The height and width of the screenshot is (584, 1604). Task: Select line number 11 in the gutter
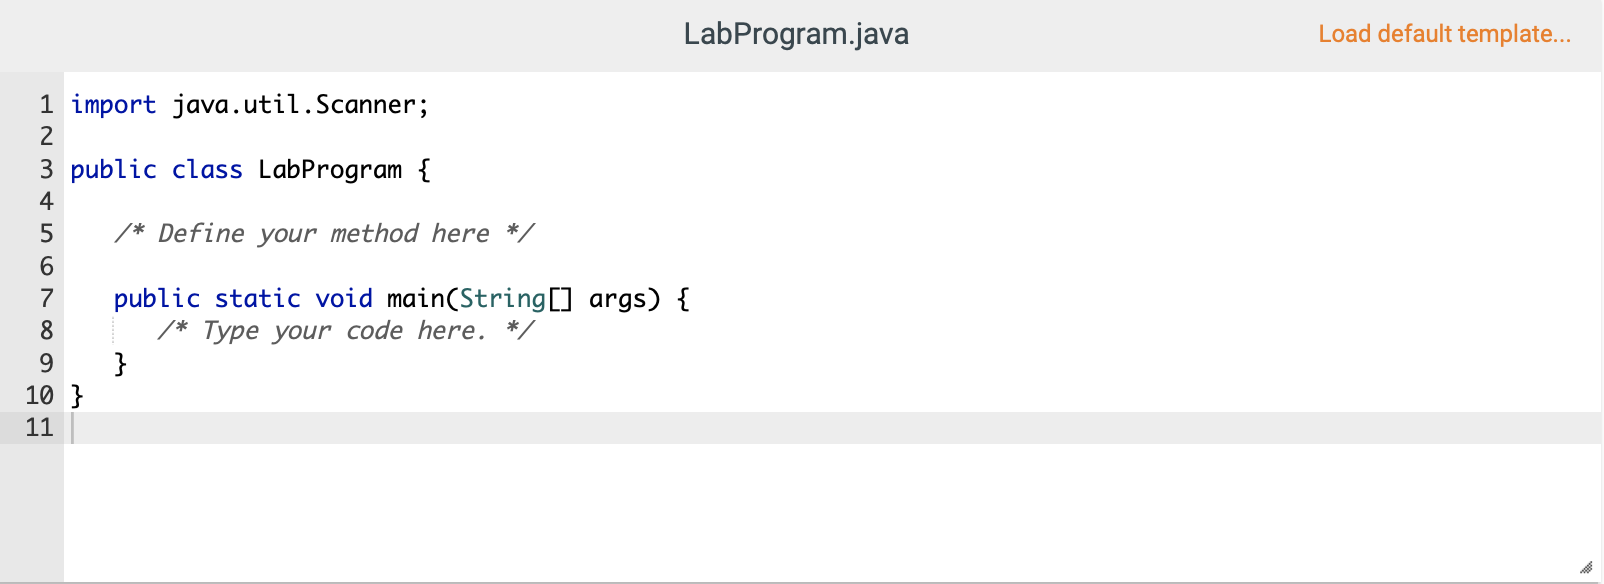(x=39, y=428)
